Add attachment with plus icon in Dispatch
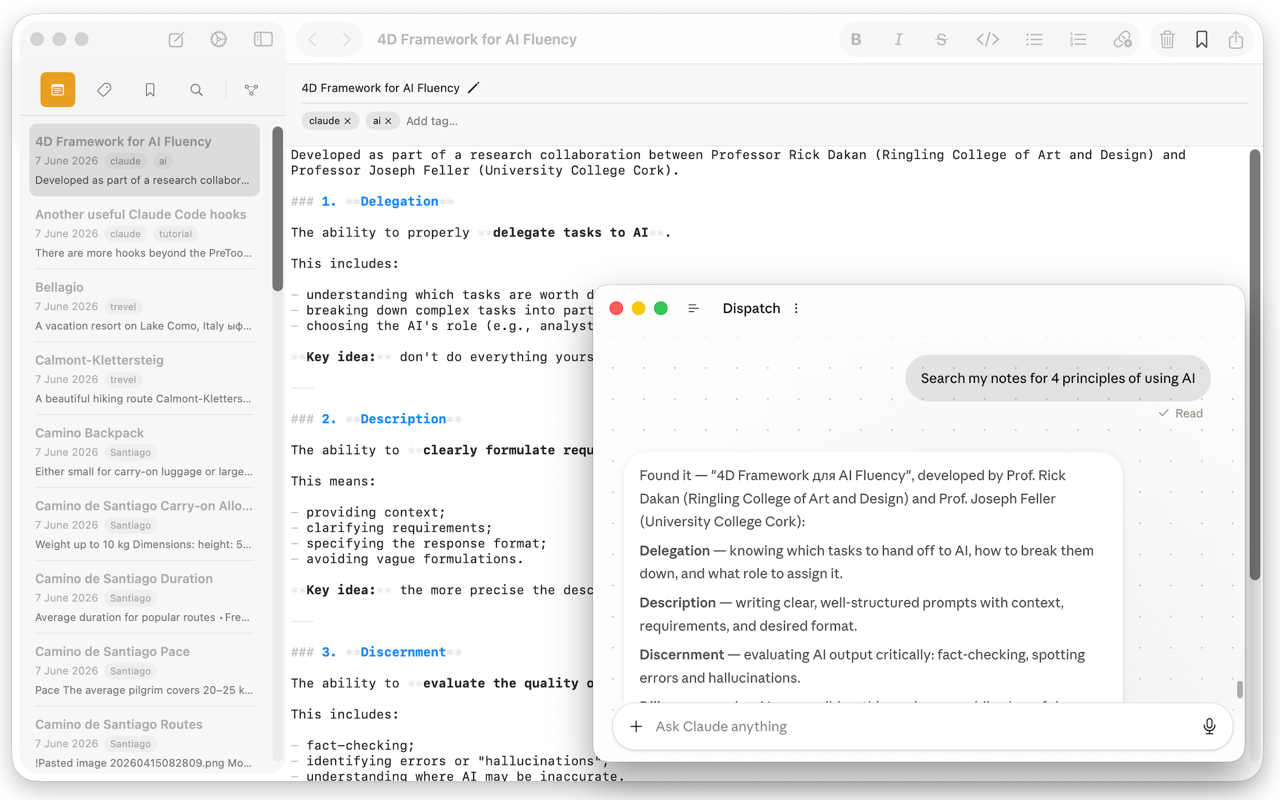Viewport: 1280px width, 800px height. pos(636,727)
